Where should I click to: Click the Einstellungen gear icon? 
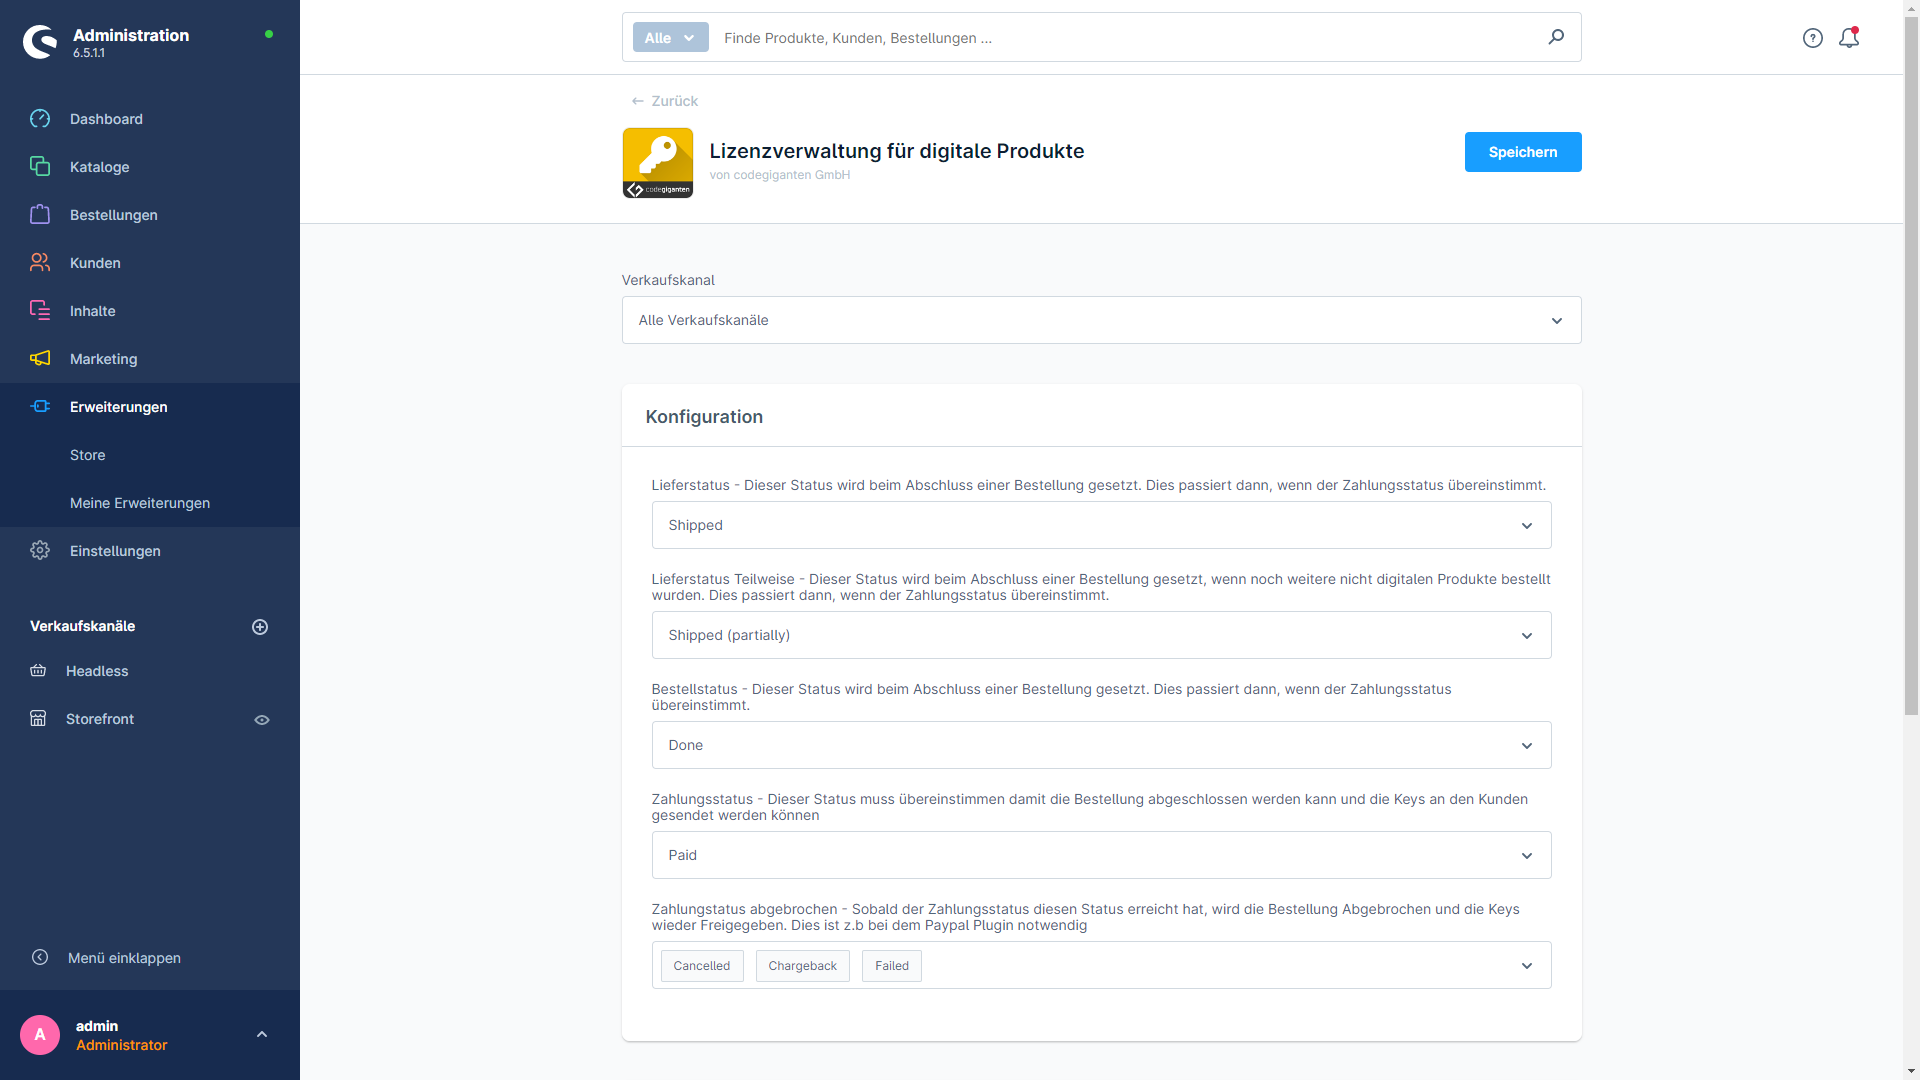click(40, 551)
